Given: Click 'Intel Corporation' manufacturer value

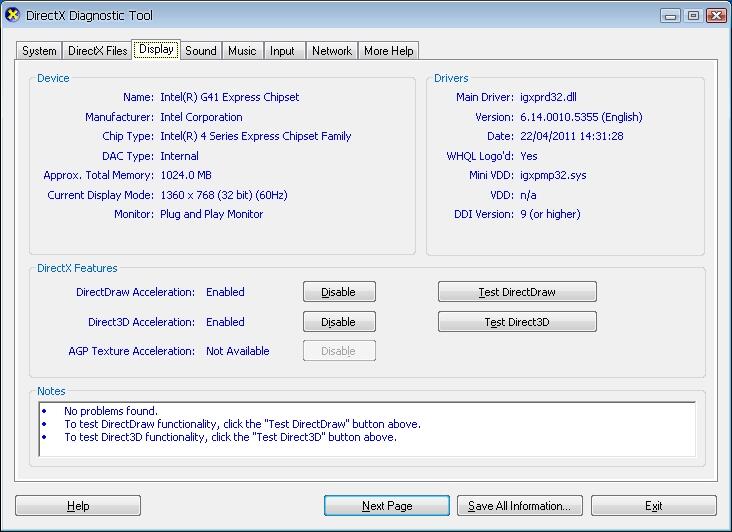Looking at the screenshot, I should pos(201,117).
